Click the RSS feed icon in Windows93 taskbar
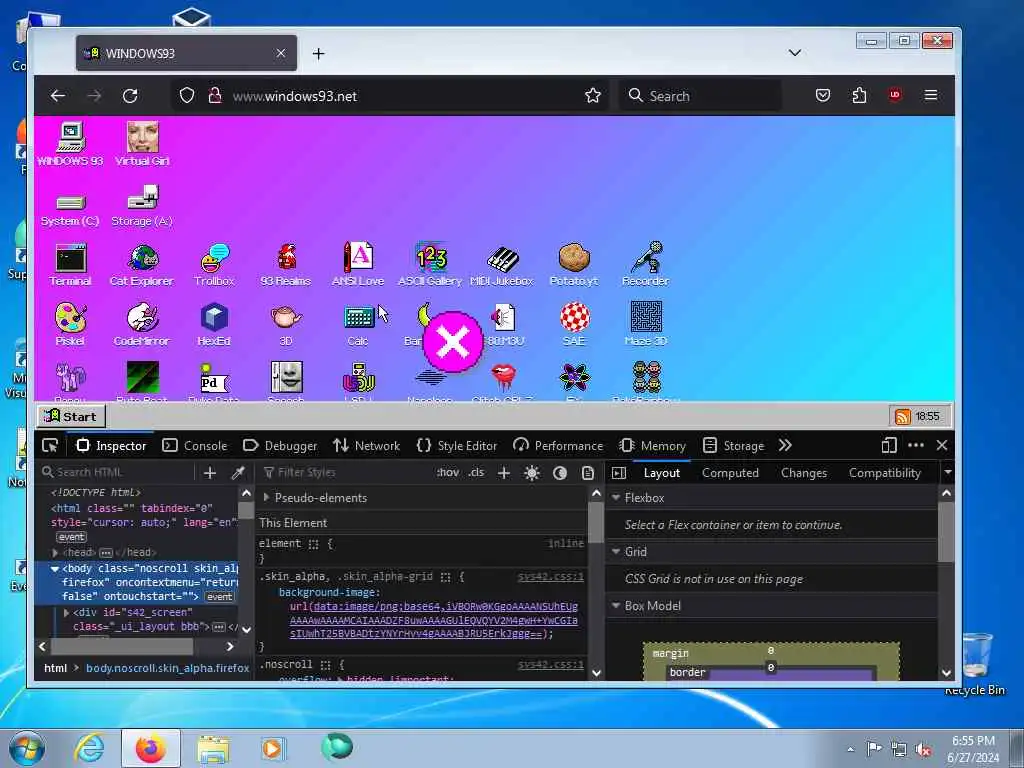 click(903, 417)
